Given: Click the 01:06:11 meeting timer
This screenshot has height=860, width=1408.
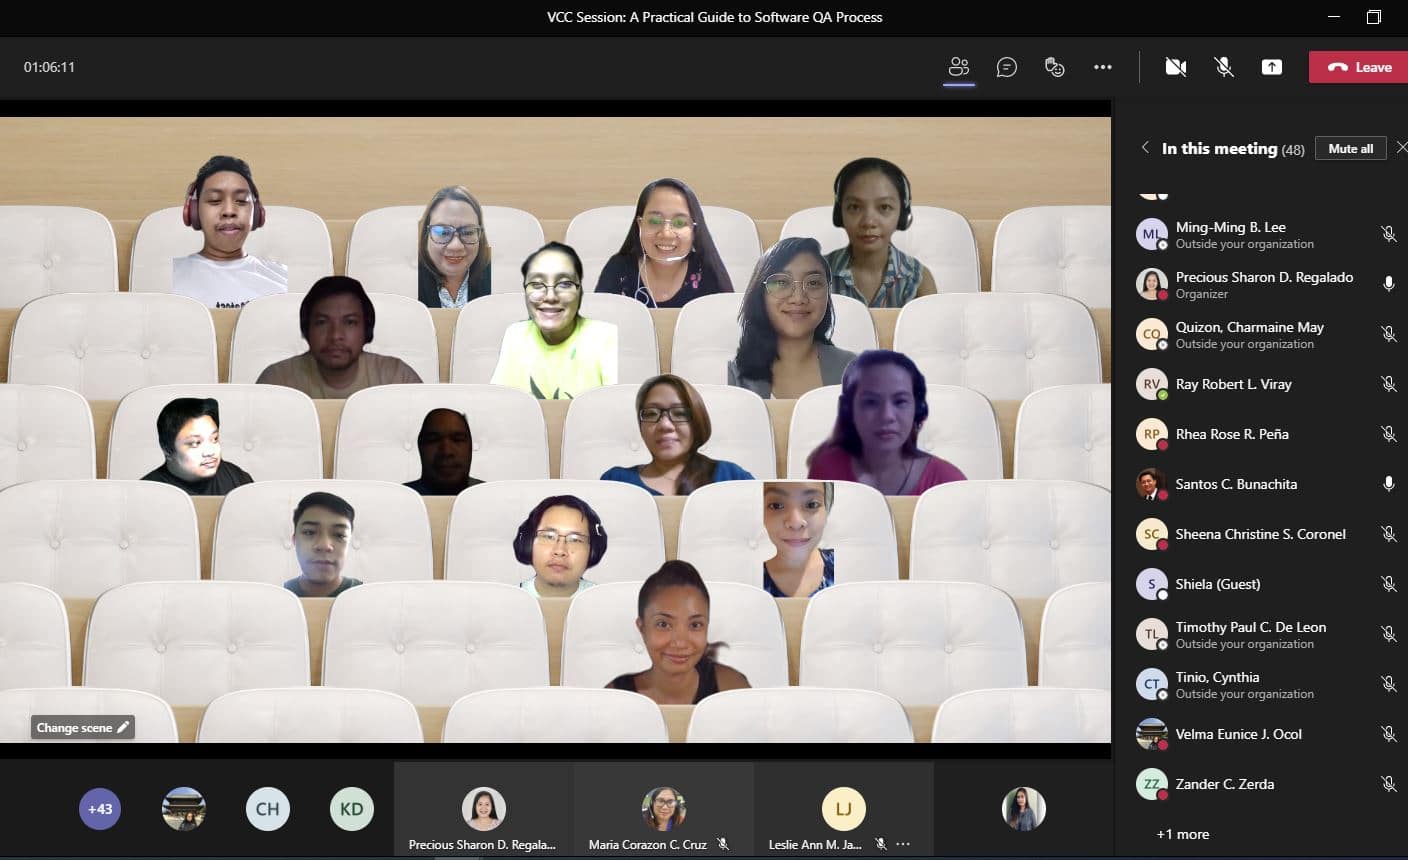Looking at the screenshot, I should point(49,67).
